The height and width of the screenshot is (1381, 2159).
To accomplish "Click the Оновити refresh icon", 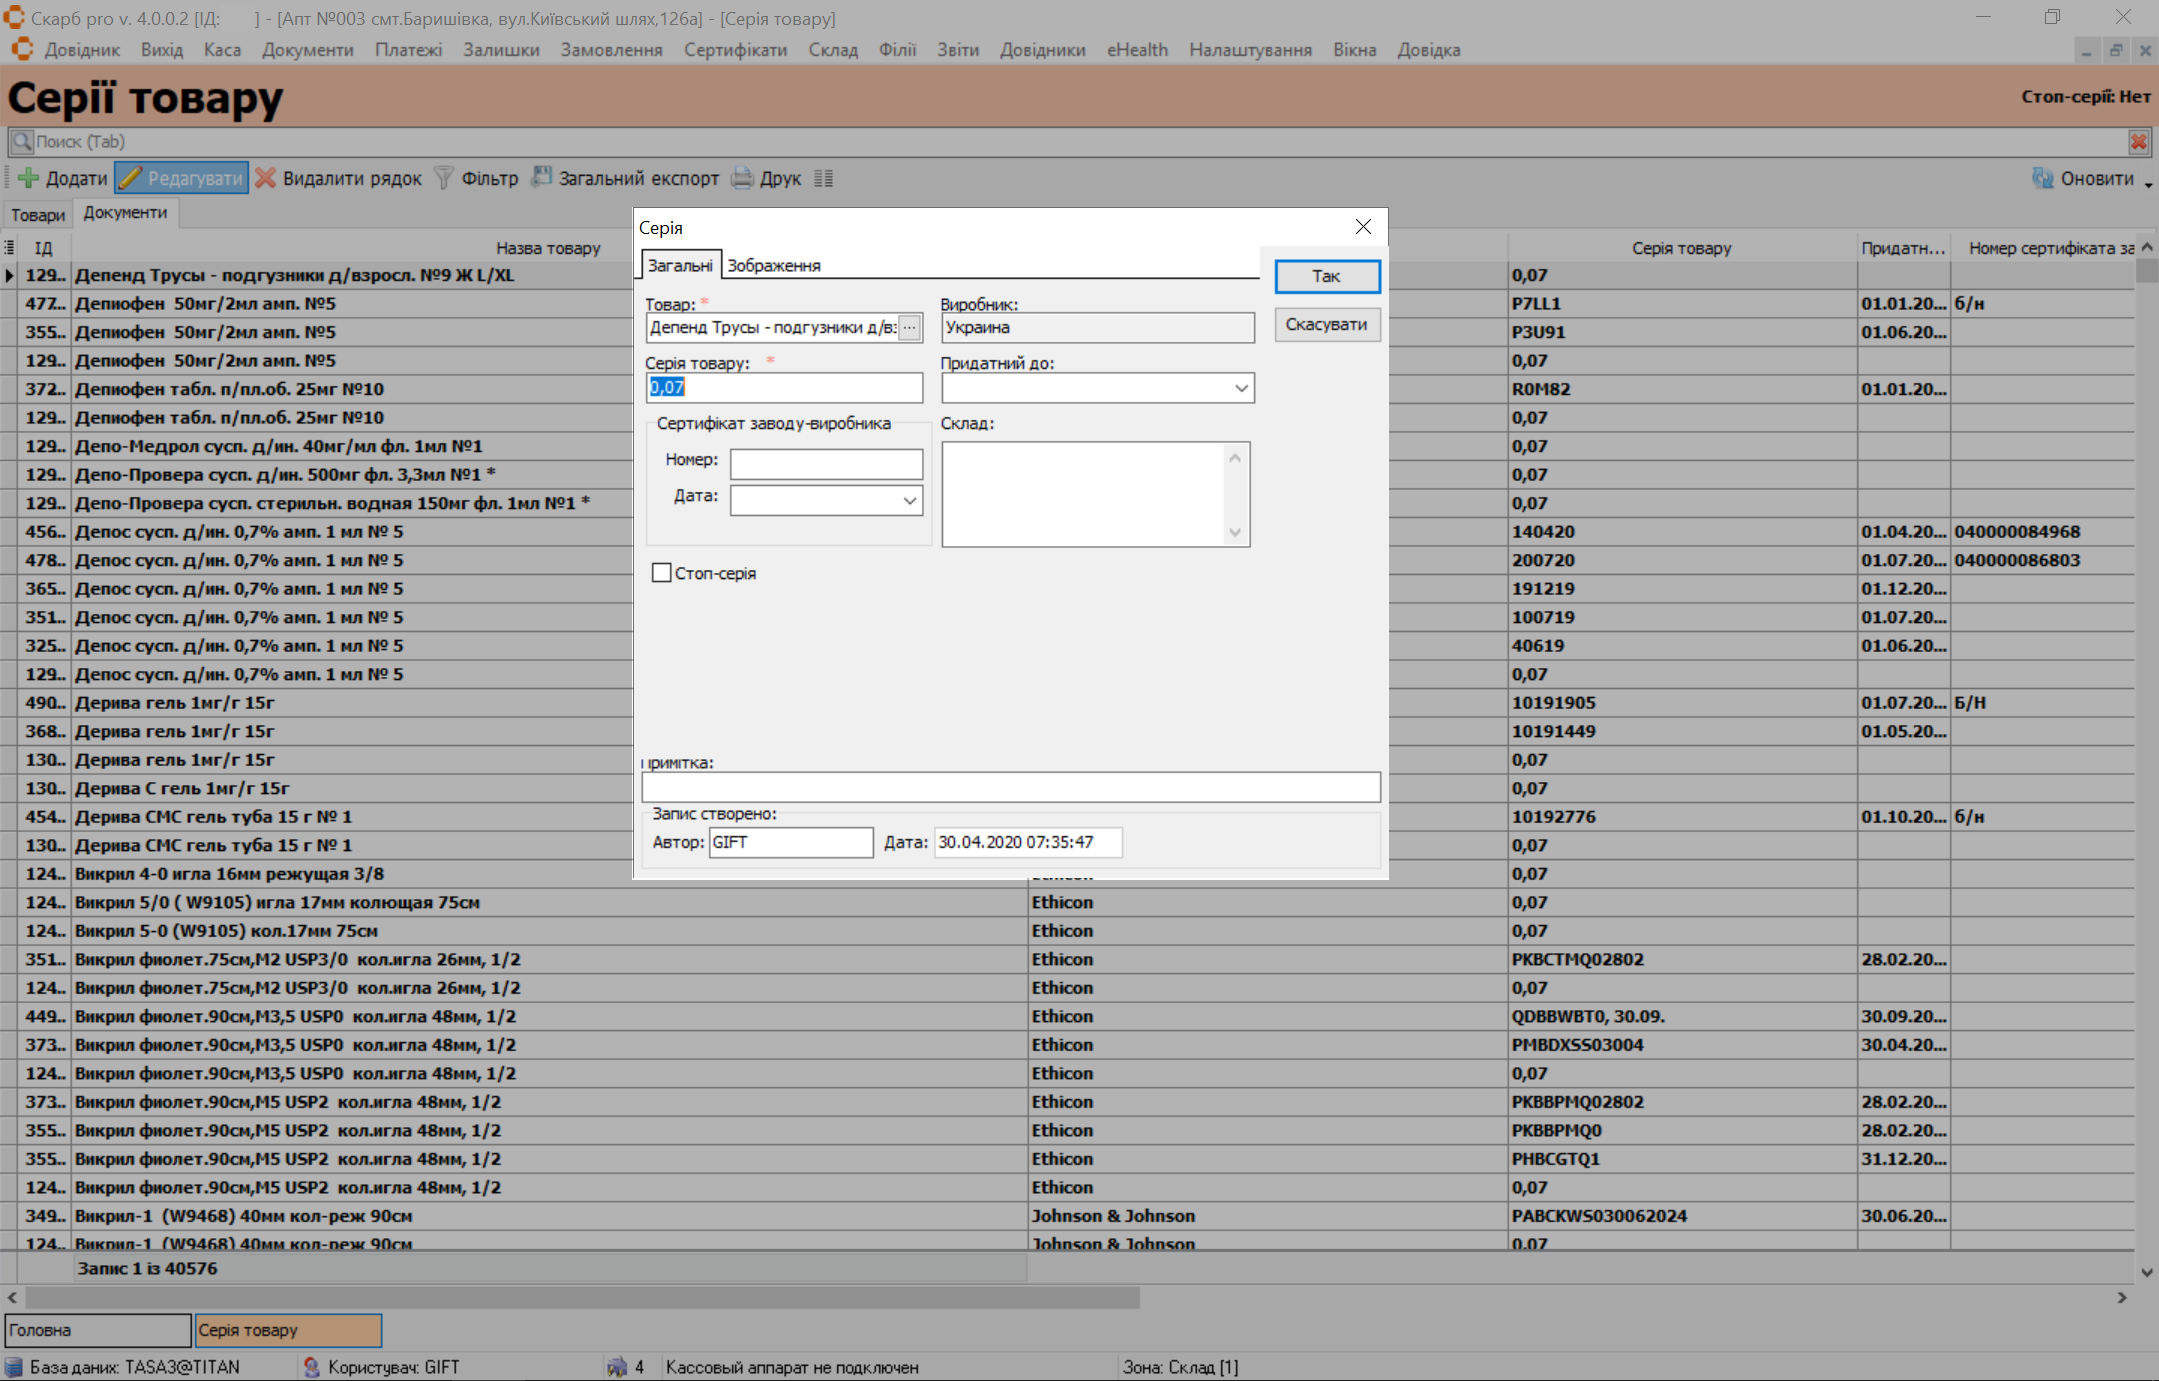I will tap(2042, 179).
